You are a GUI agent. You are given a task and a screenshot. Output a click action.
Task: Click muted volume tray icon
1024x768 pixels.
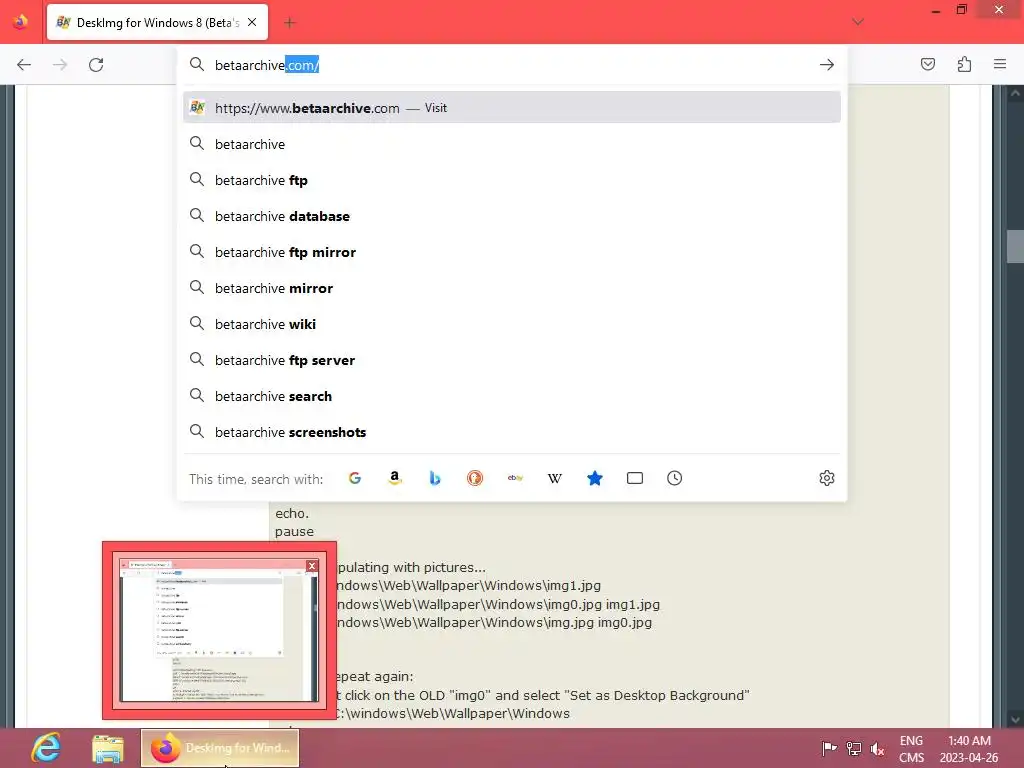[x=878, y=748]
